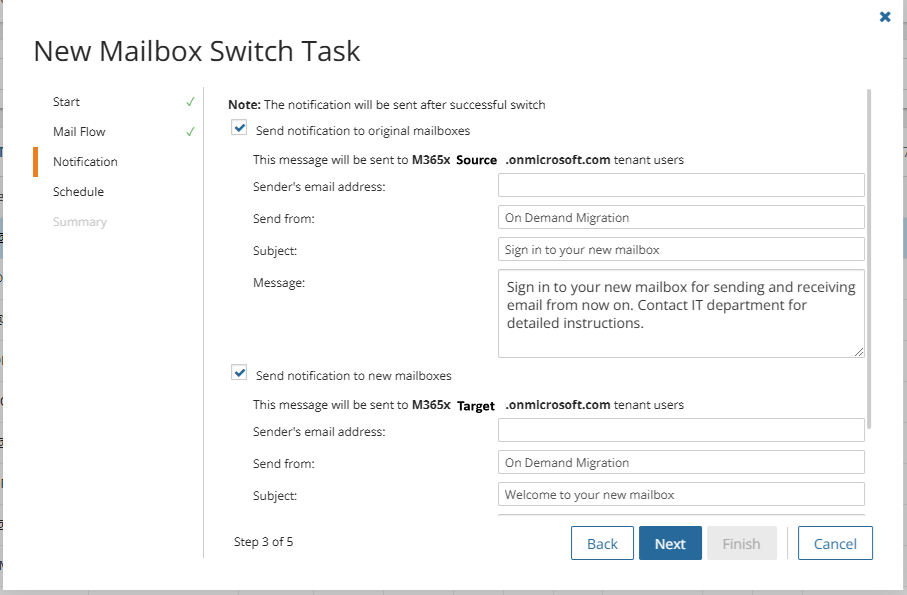Click the 'Message:' label

[279, 283]
